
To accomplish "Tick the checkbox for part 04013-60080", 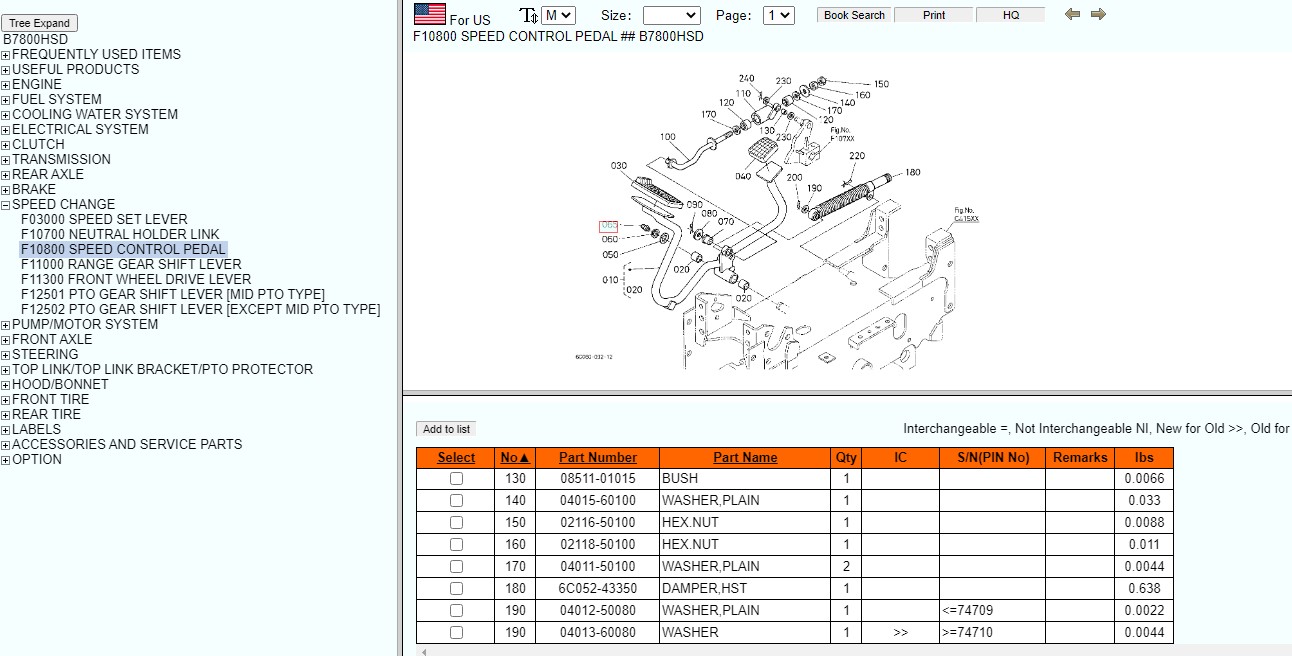I will tap(456, 633).
